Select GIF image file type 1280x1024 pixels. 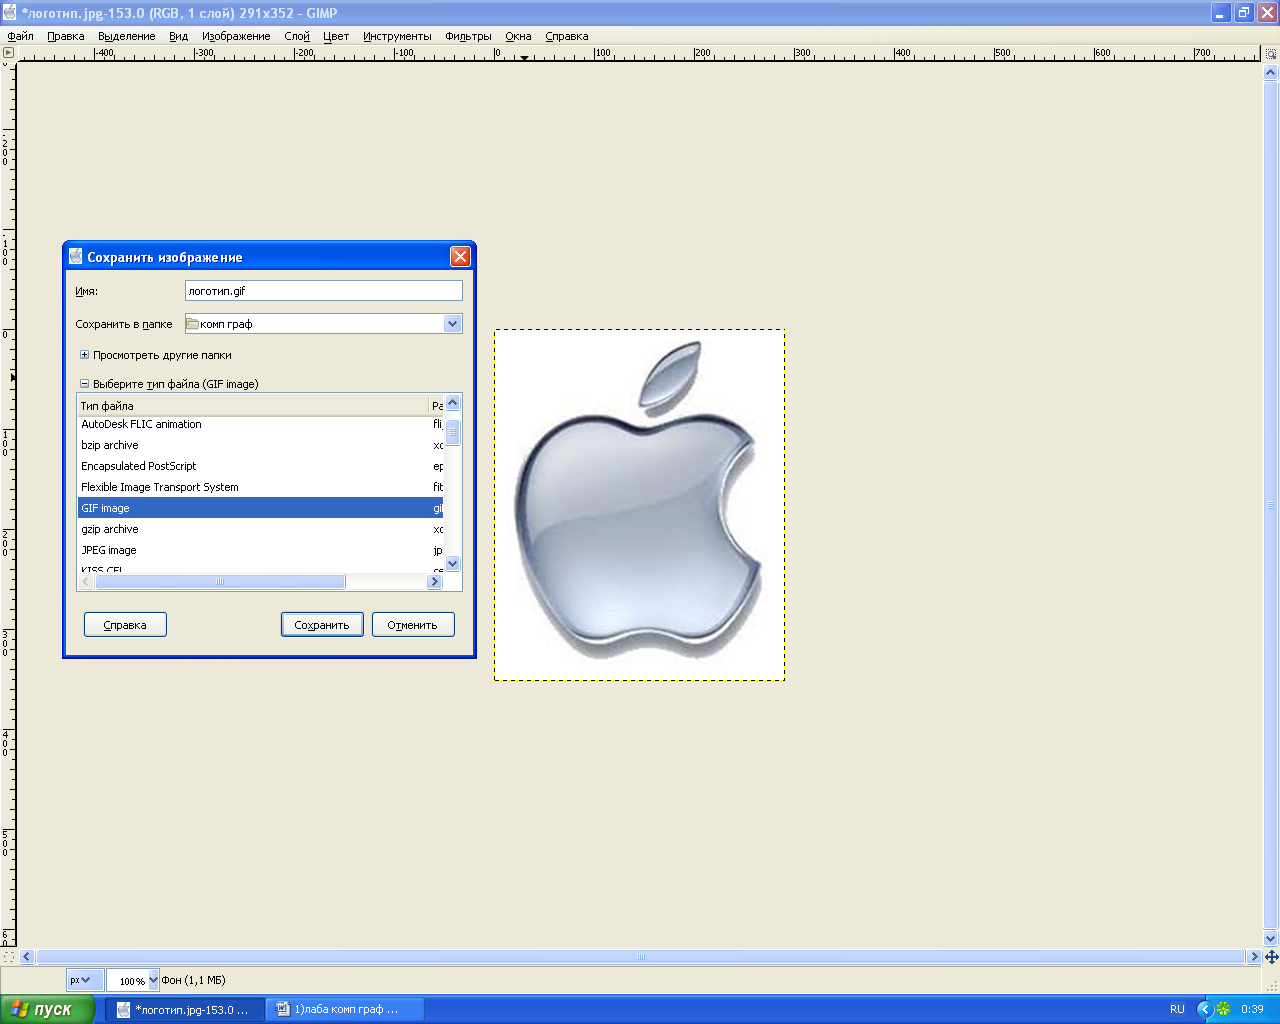(x=261, y=508)
